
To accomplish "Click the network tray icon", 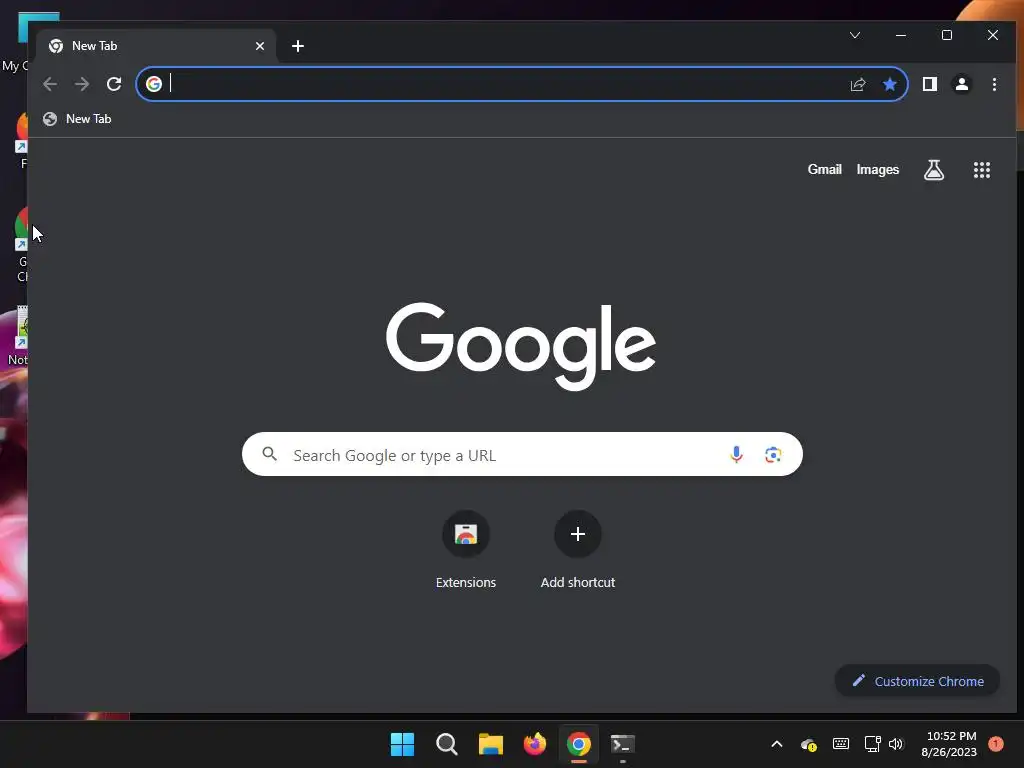I will point(872,744).
